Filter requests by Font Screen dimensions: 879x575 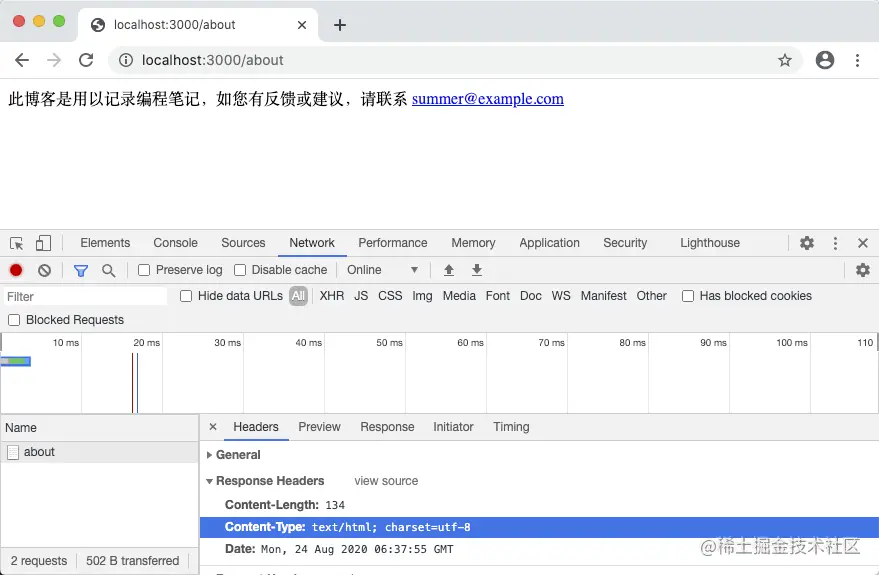click(x=498, y=296)
